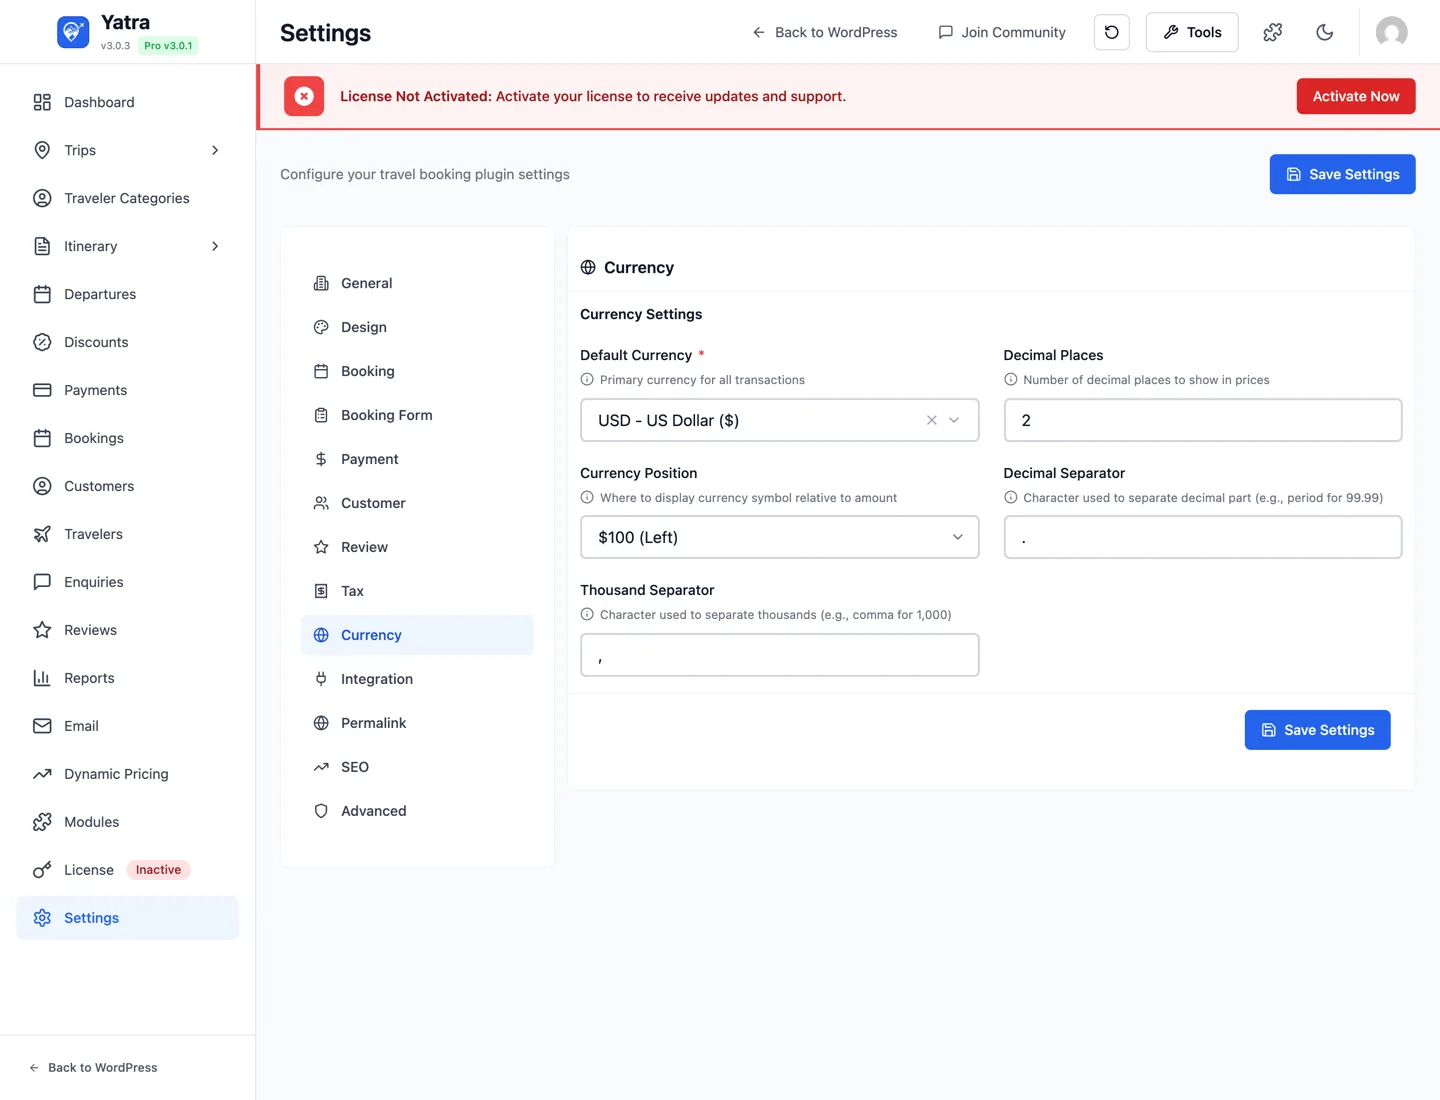The image size is (1440, 1100).
Task: Clear the USD default currency selection
Action: pyautogui.click(x=931, y=420)
